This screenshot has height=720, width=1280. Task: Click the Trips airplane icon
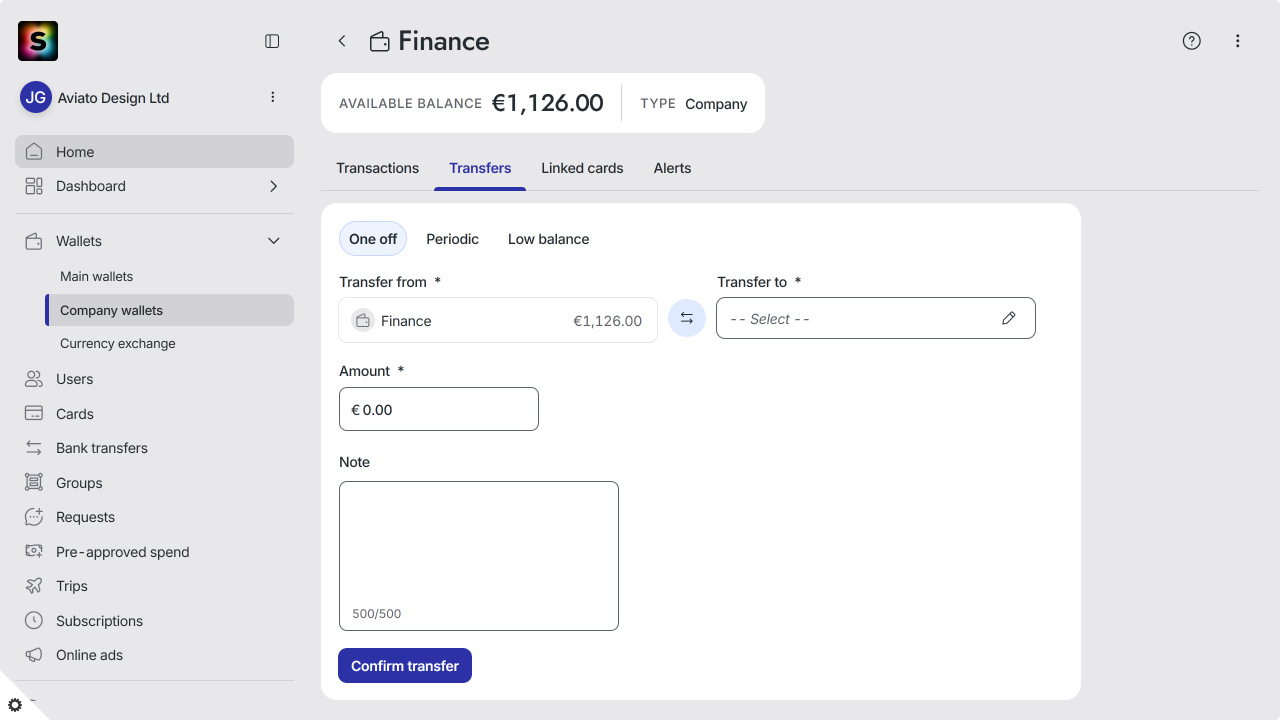[x=34, y=586]
